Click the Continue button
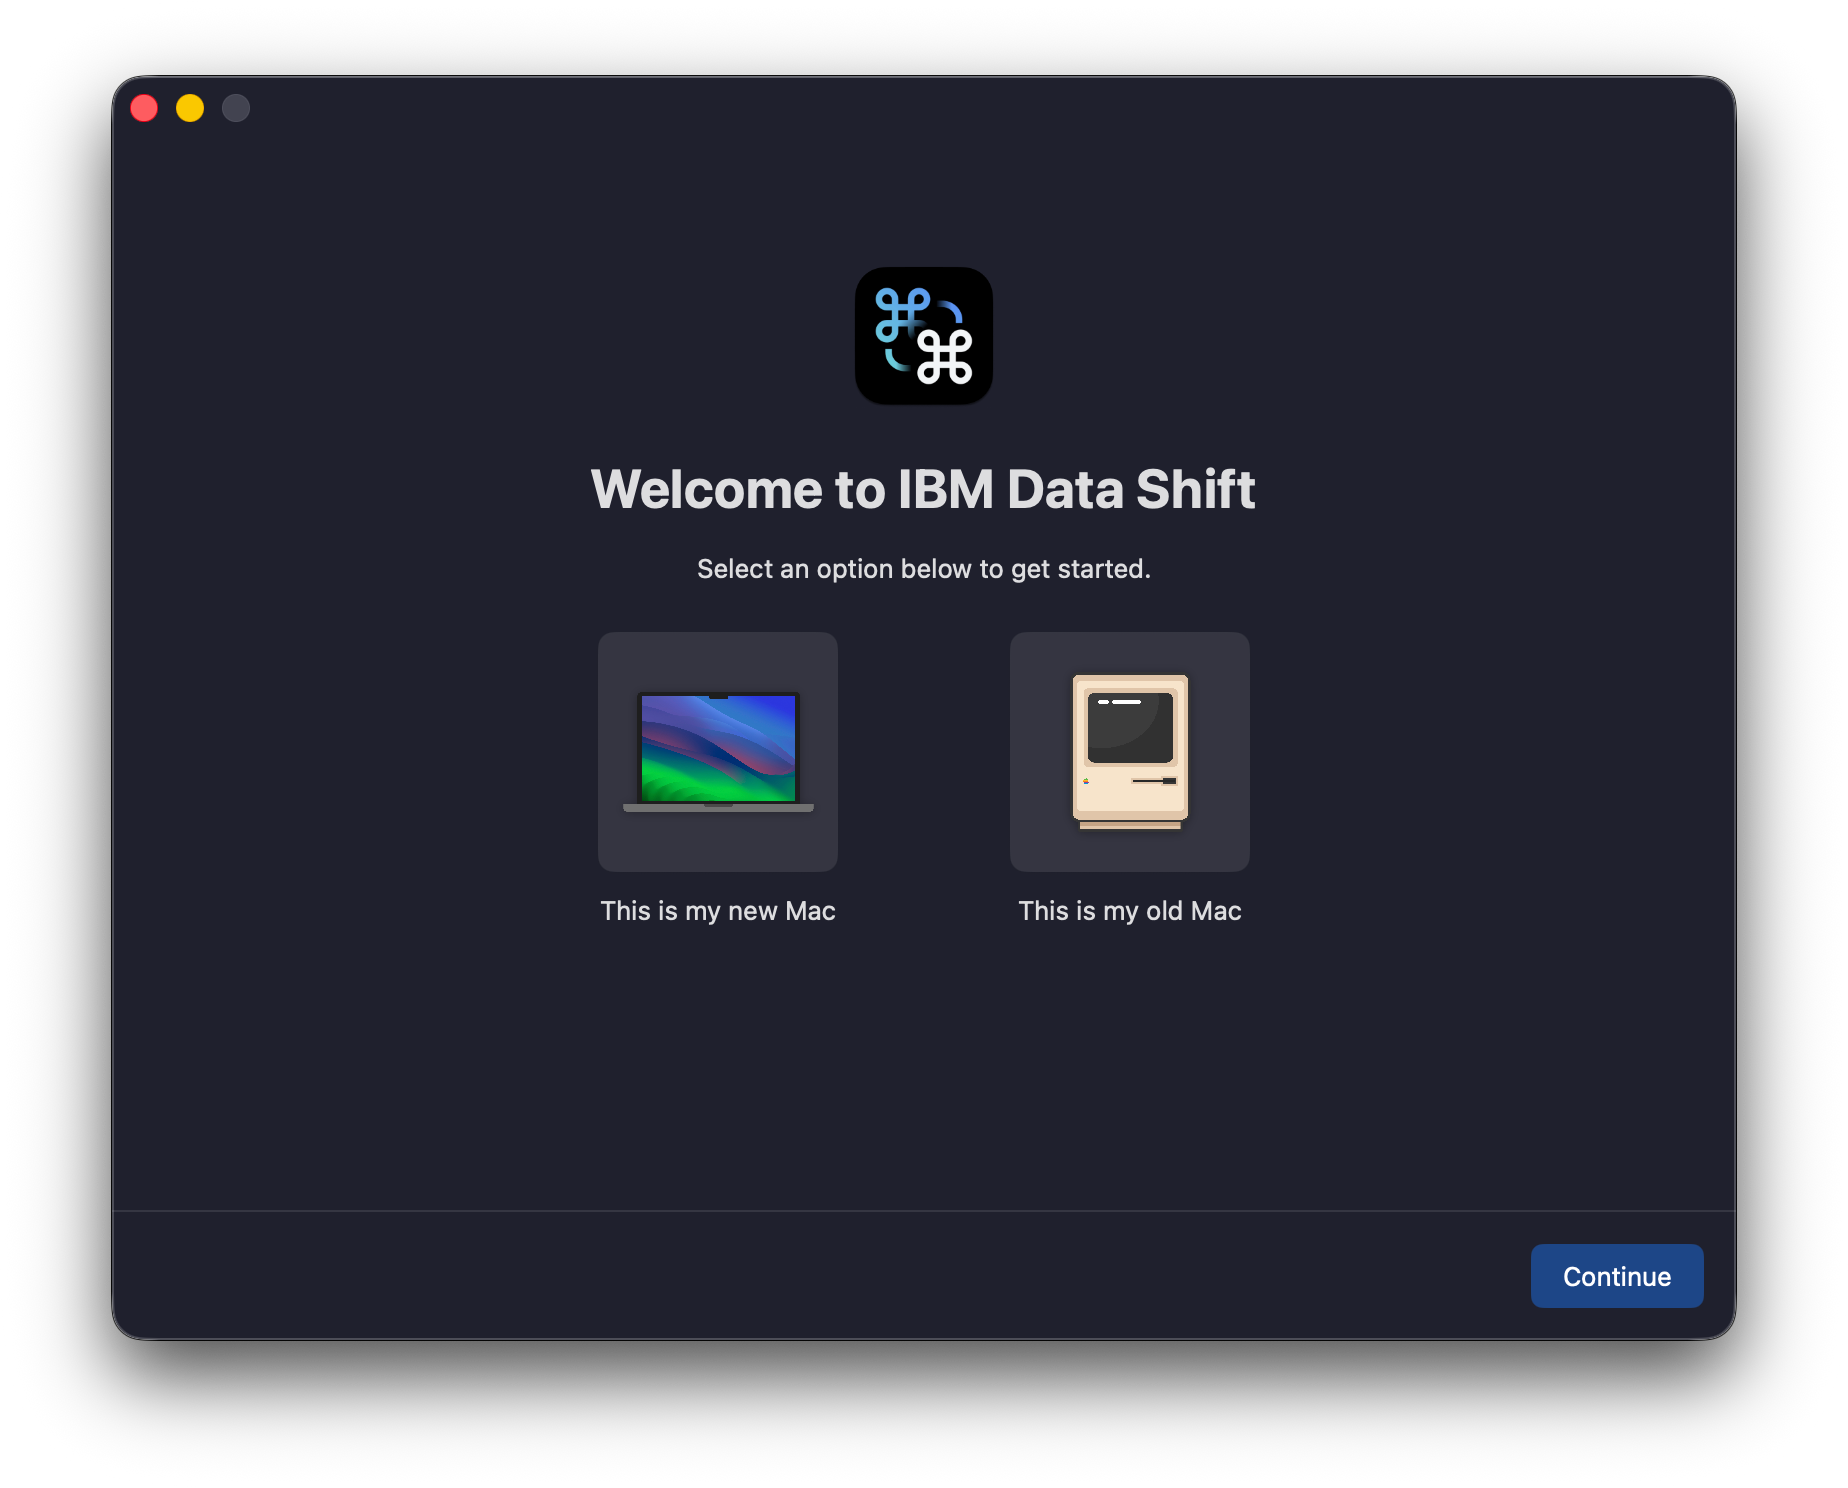 tap(1616, 1276)
